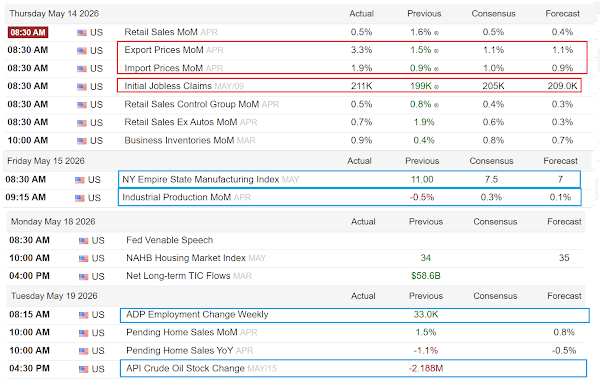Click the US flag on API Crude Oil row

point(83,369)
